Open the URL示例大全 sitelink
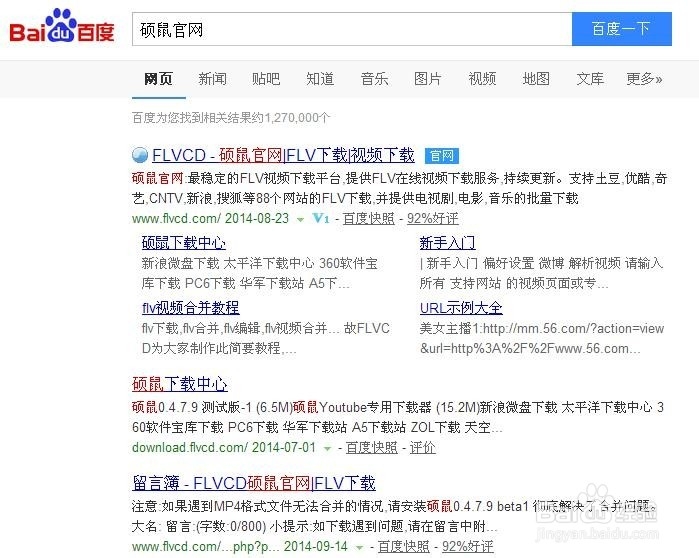The height and width of the screenshot is (558, 699). coord(461,308)
